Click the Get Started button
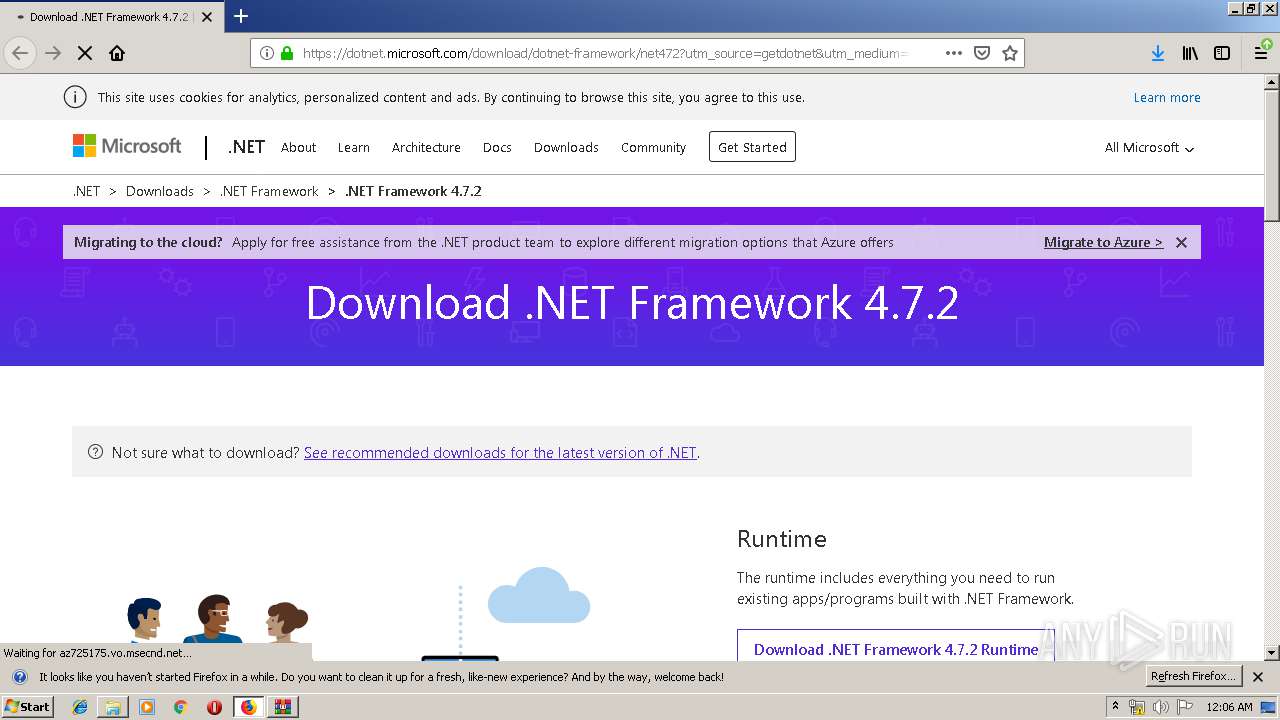This screenshot has width=1280, height=720. click(x=752, y=147)
